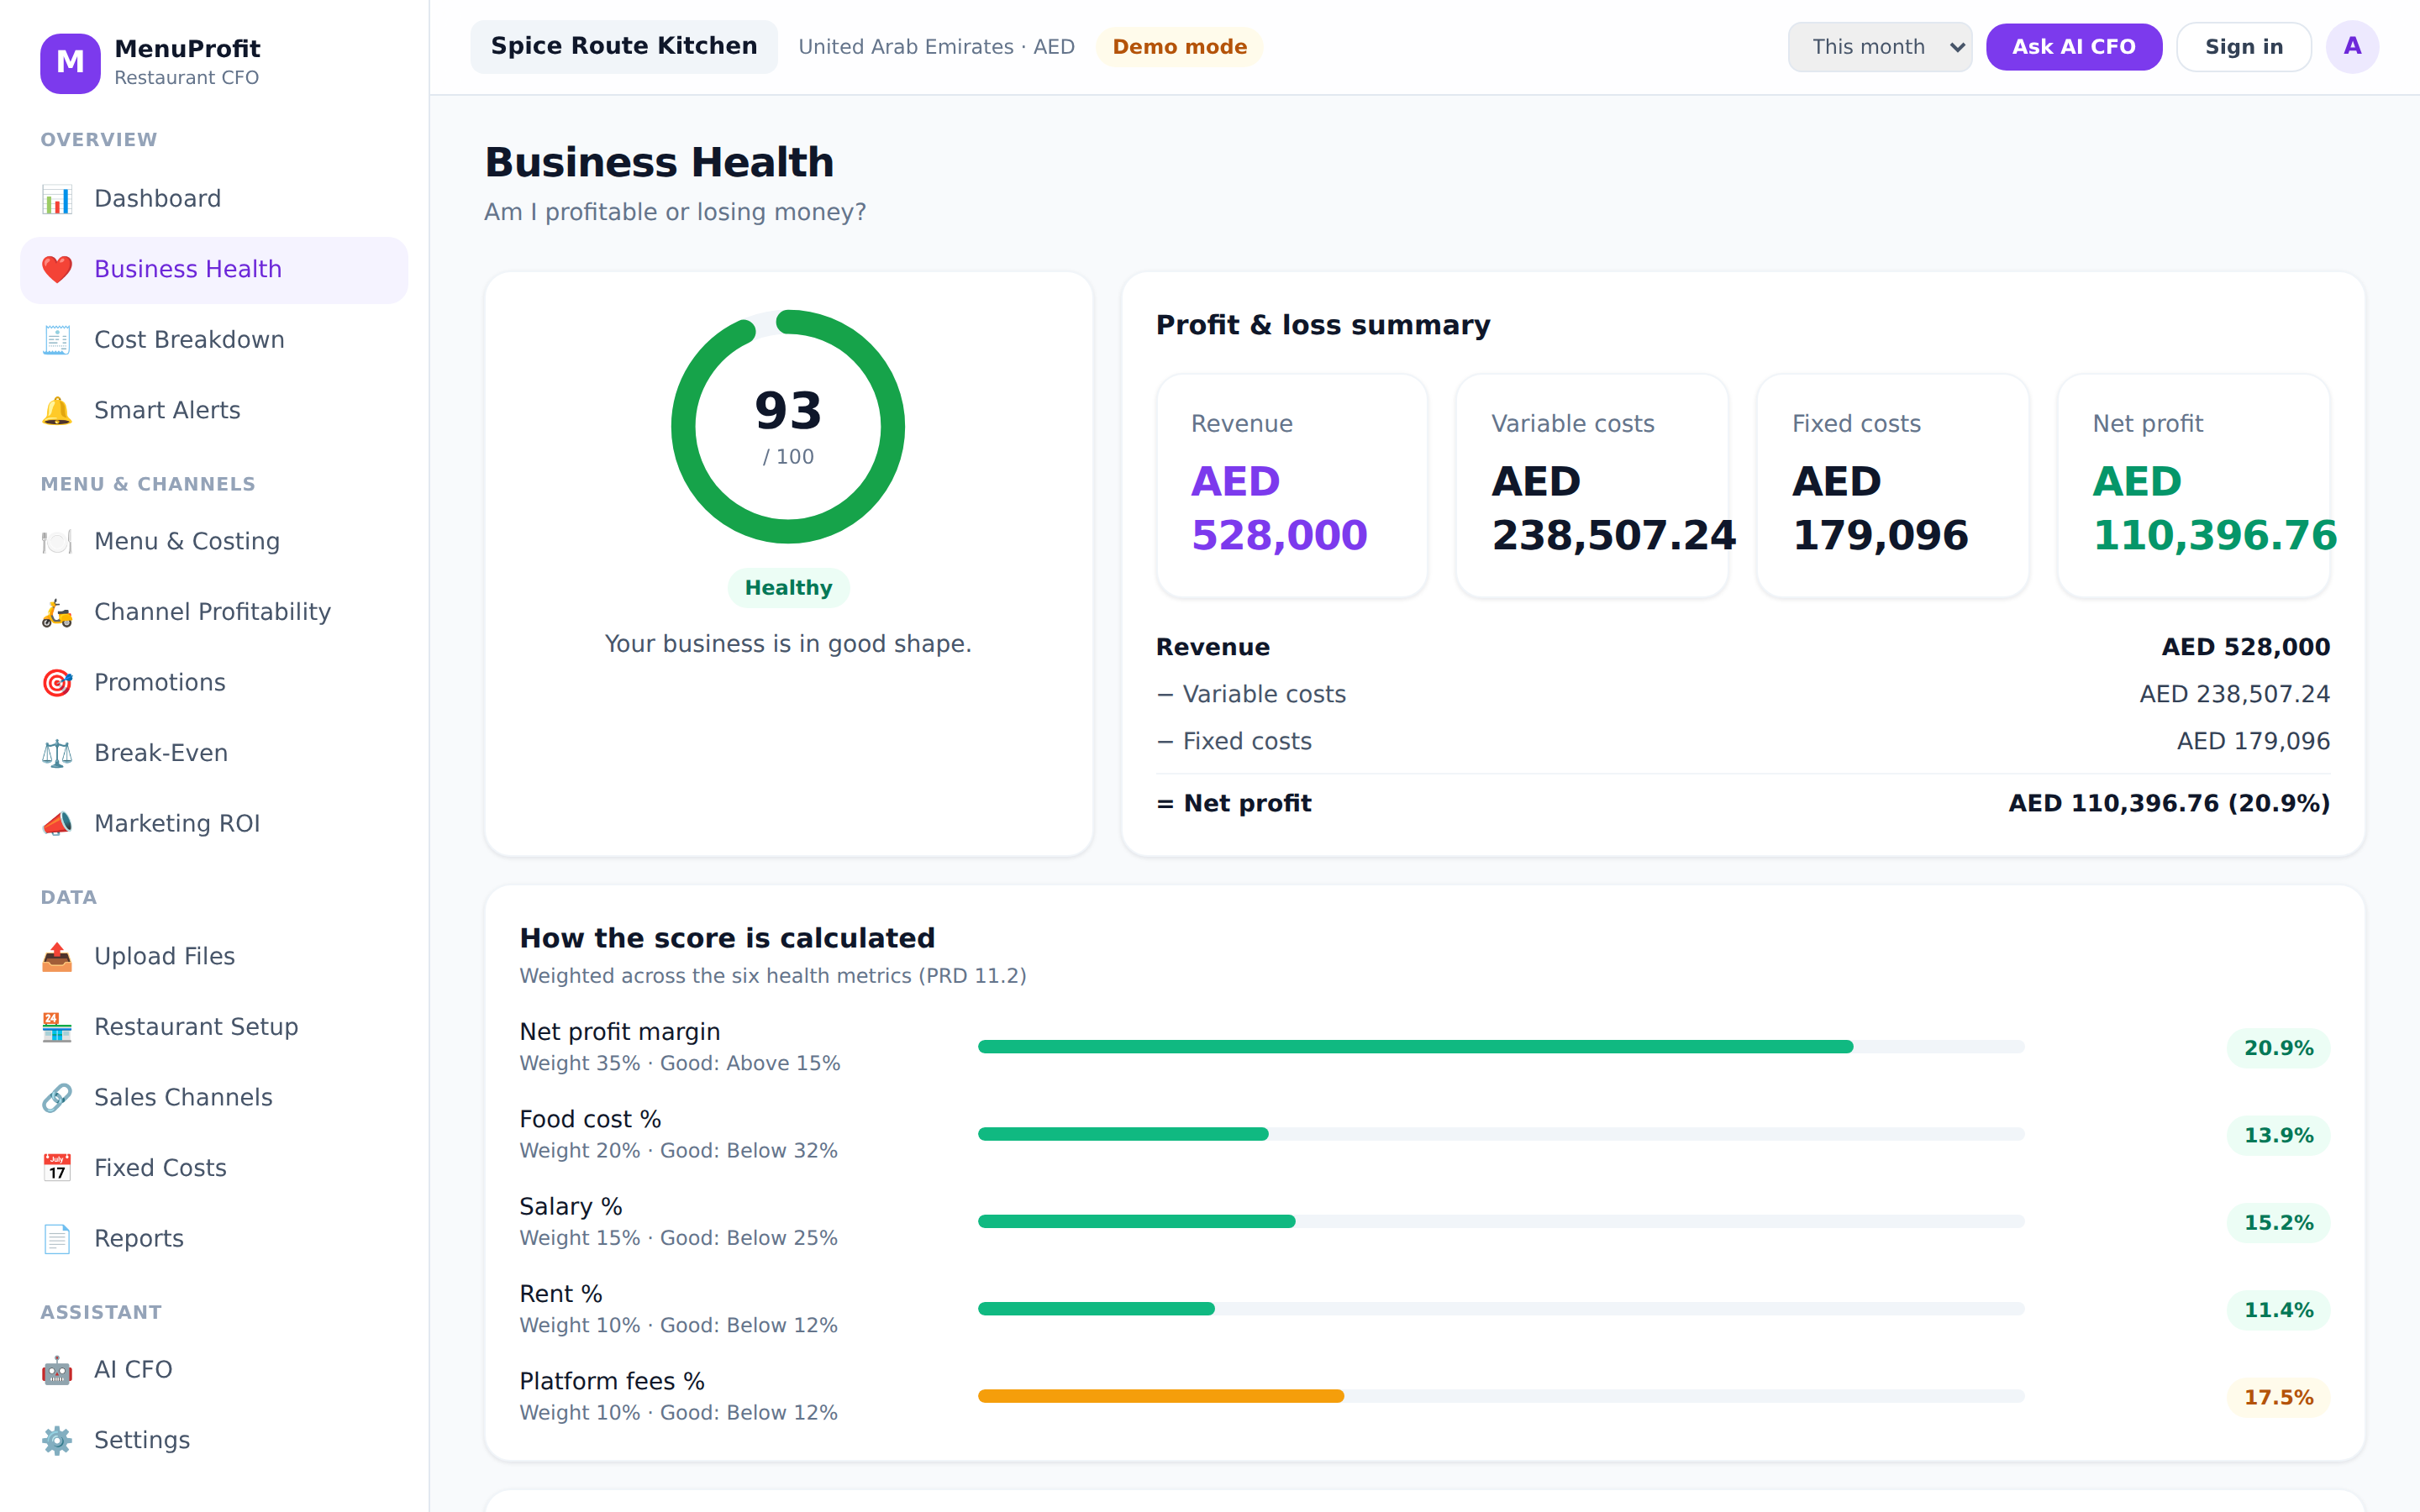Click the Break-Even scales icon

[x=57, y=753]
